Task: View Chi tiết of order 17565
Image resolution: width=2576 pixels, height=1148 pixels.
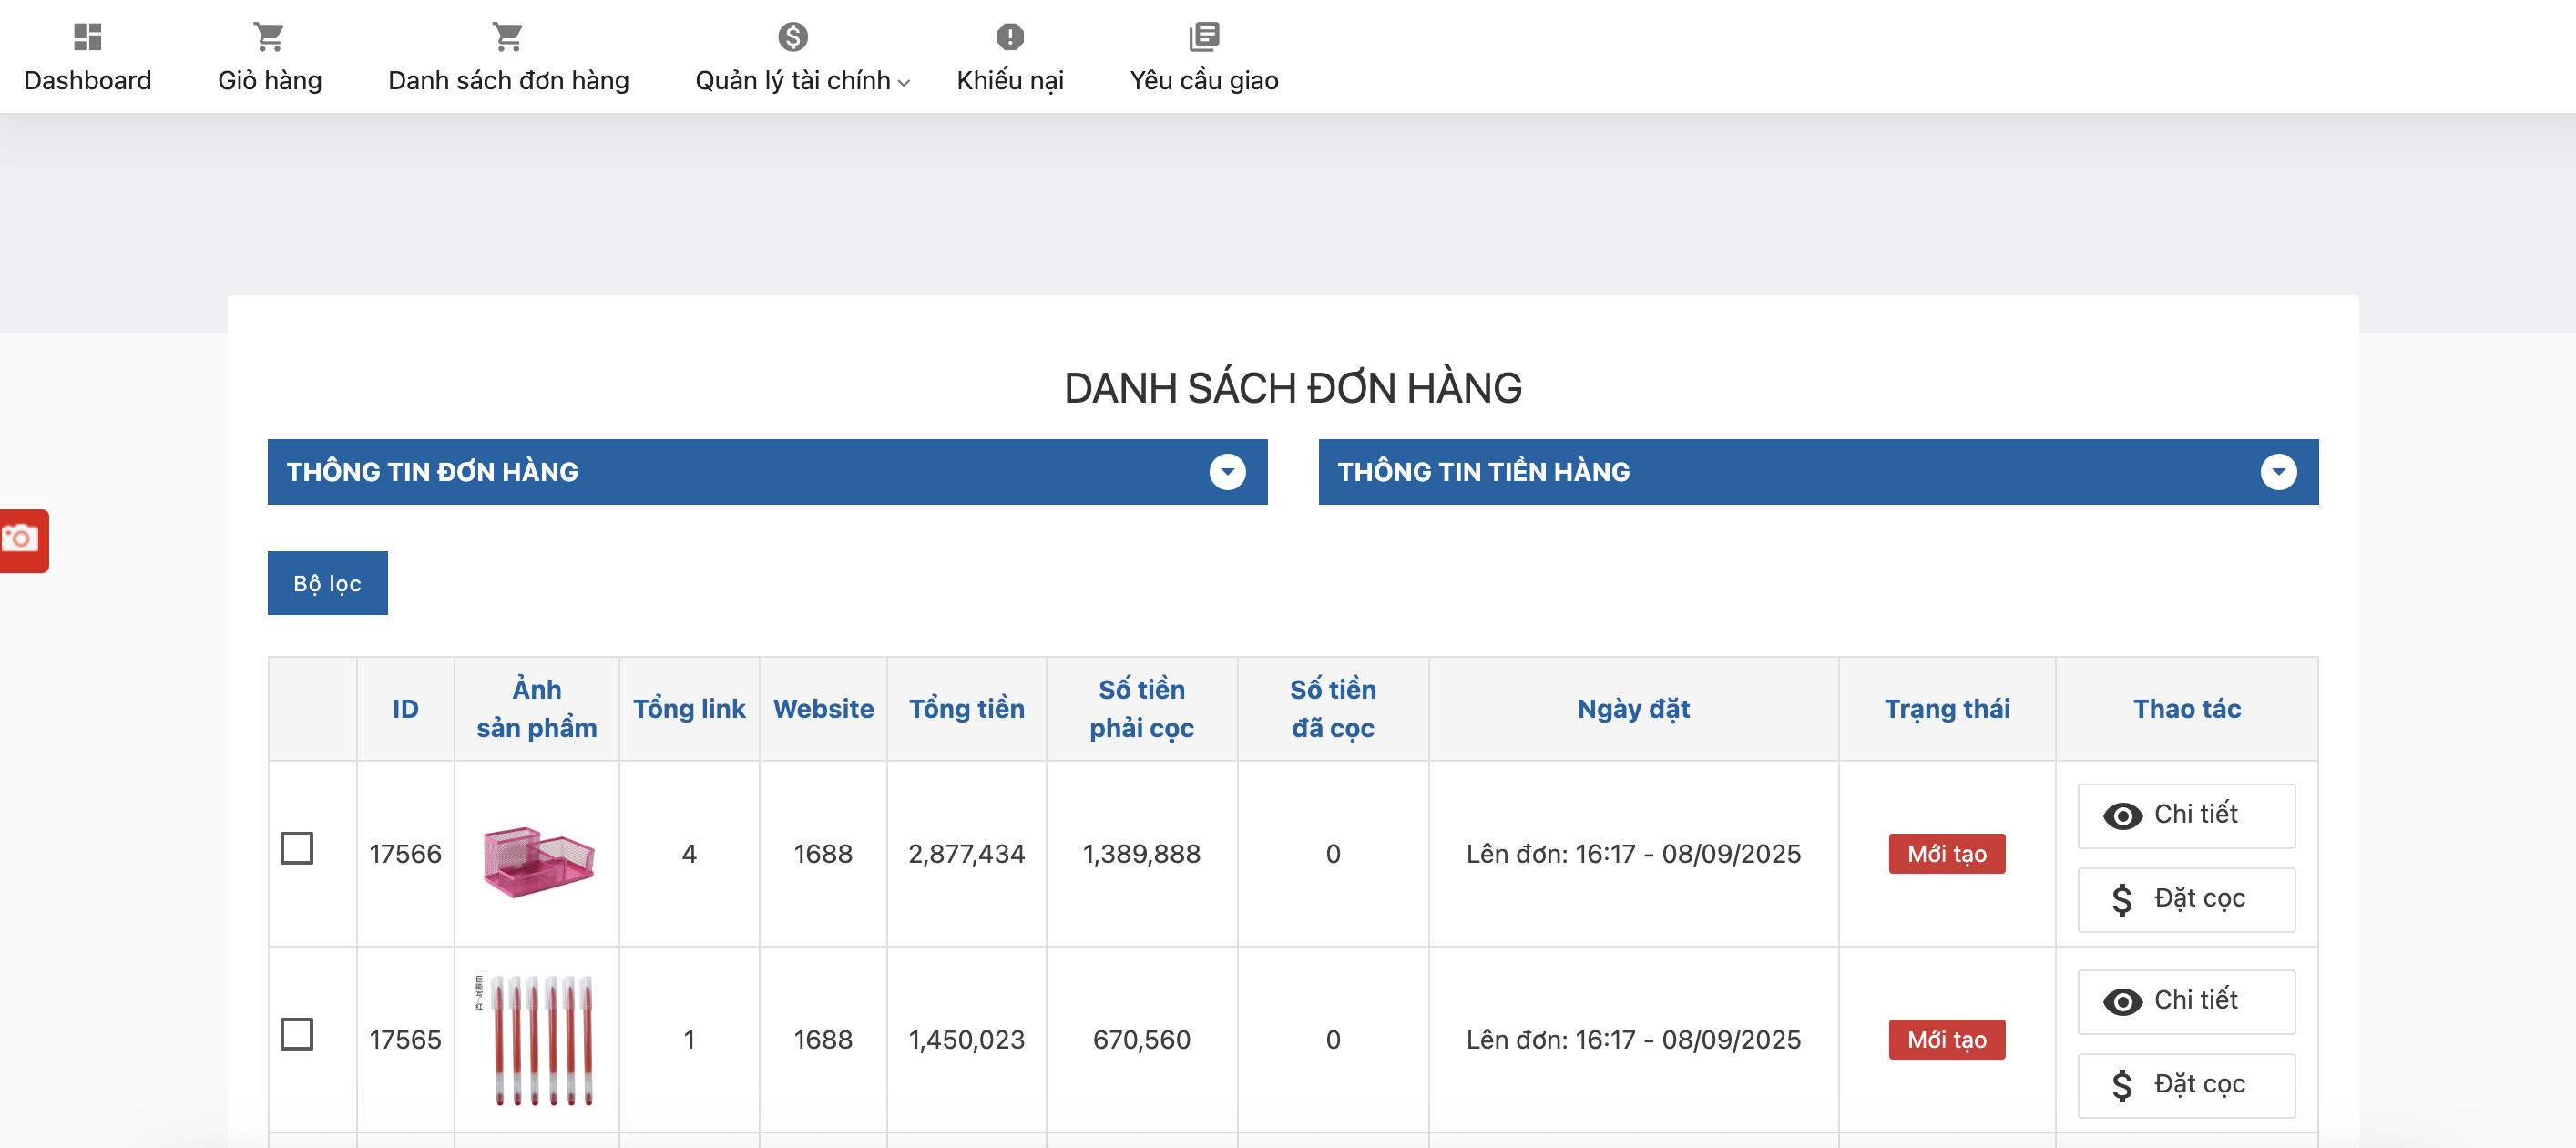Action: pos(2186,1001)
